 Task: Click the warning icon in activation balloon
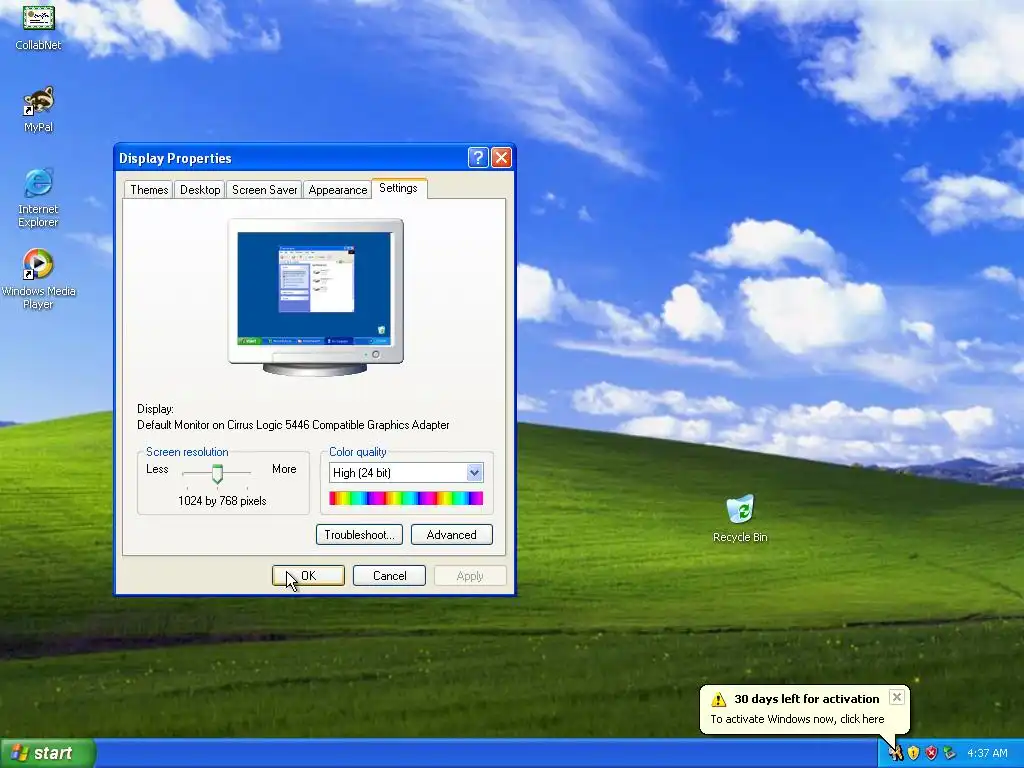[x=718, y=699]
